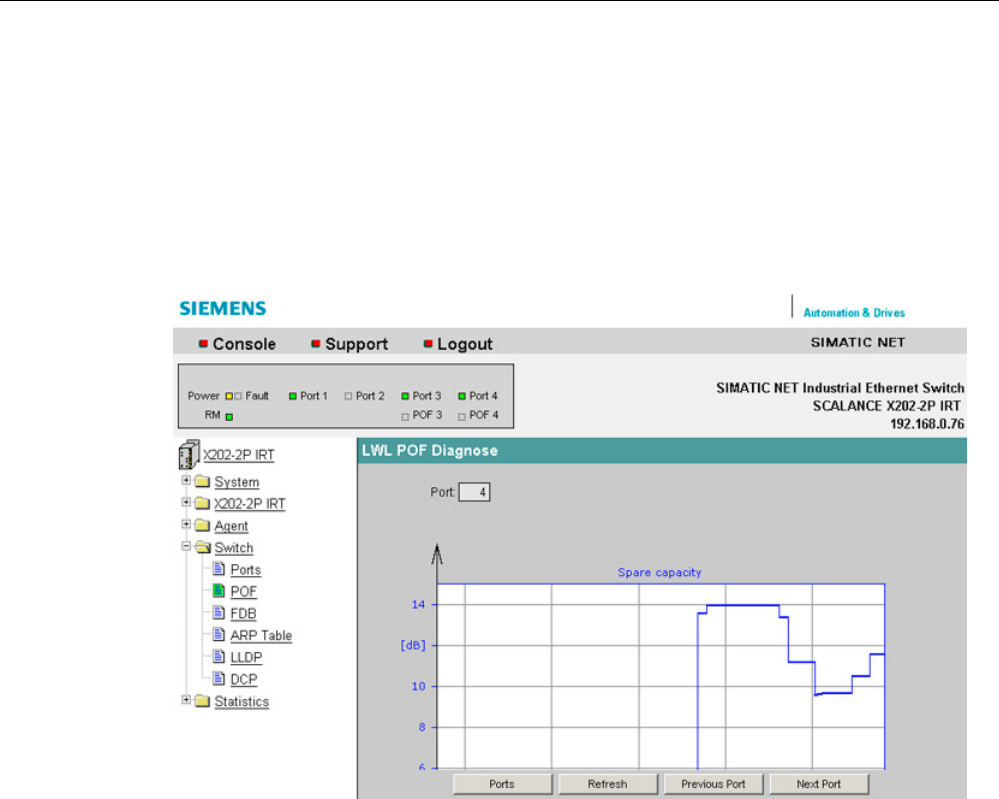Click the Statistics folder icon
999x799 pixels.
click(203, 701)
